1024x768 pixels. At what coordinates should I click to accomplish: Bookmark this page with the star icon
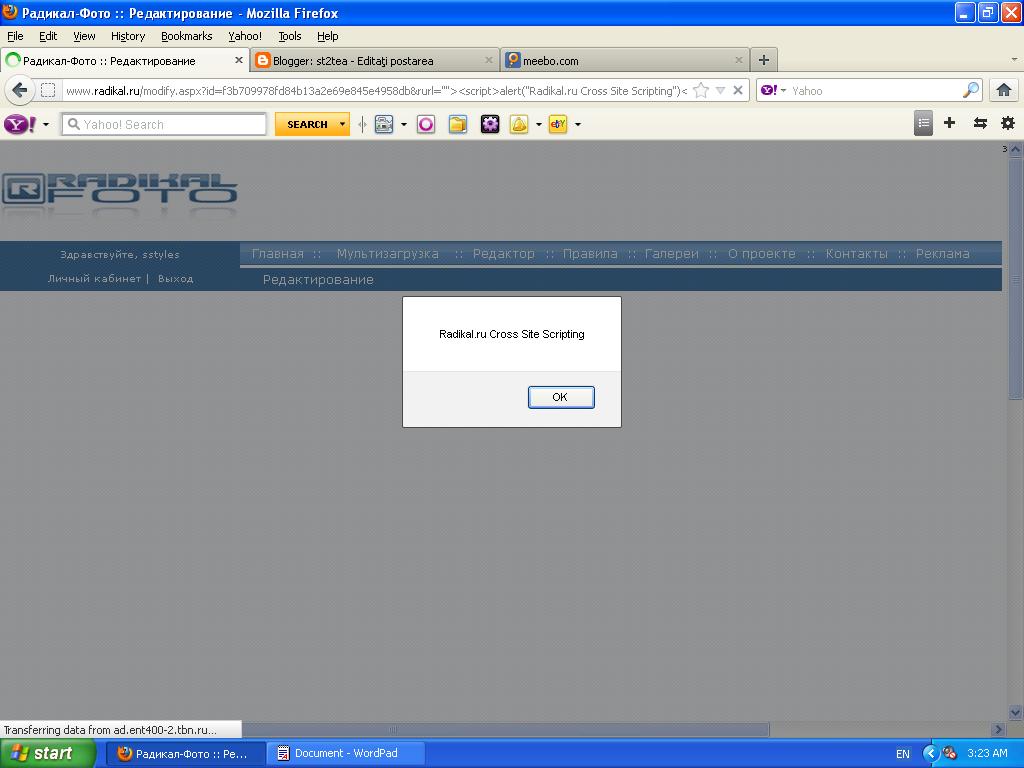coord(701,90)
